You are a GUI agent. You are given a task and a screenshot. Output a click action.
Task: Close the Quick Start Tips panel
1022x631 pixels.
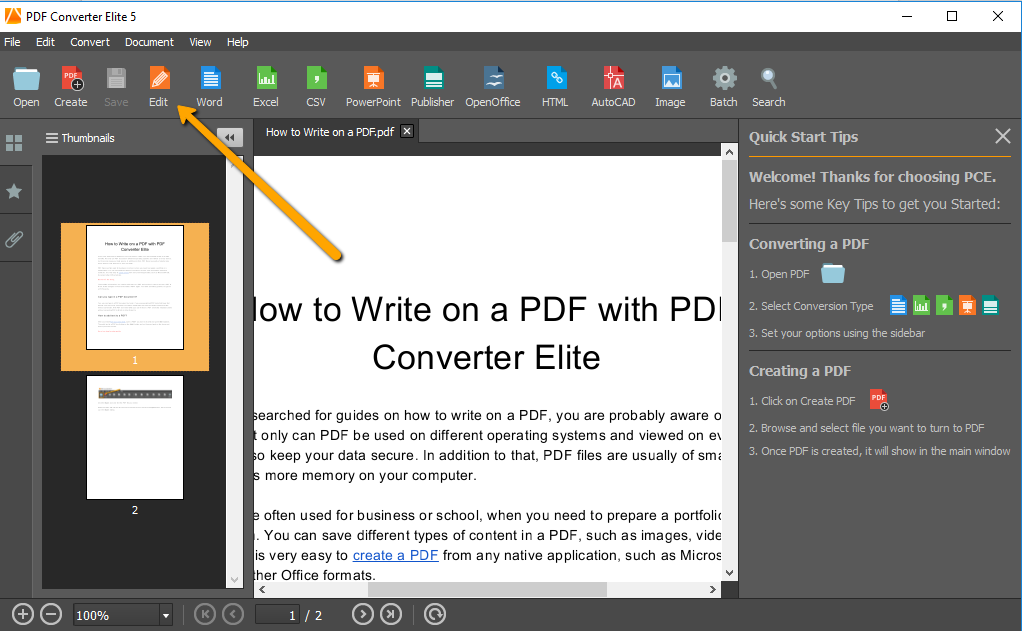(x=1003, y=137)
